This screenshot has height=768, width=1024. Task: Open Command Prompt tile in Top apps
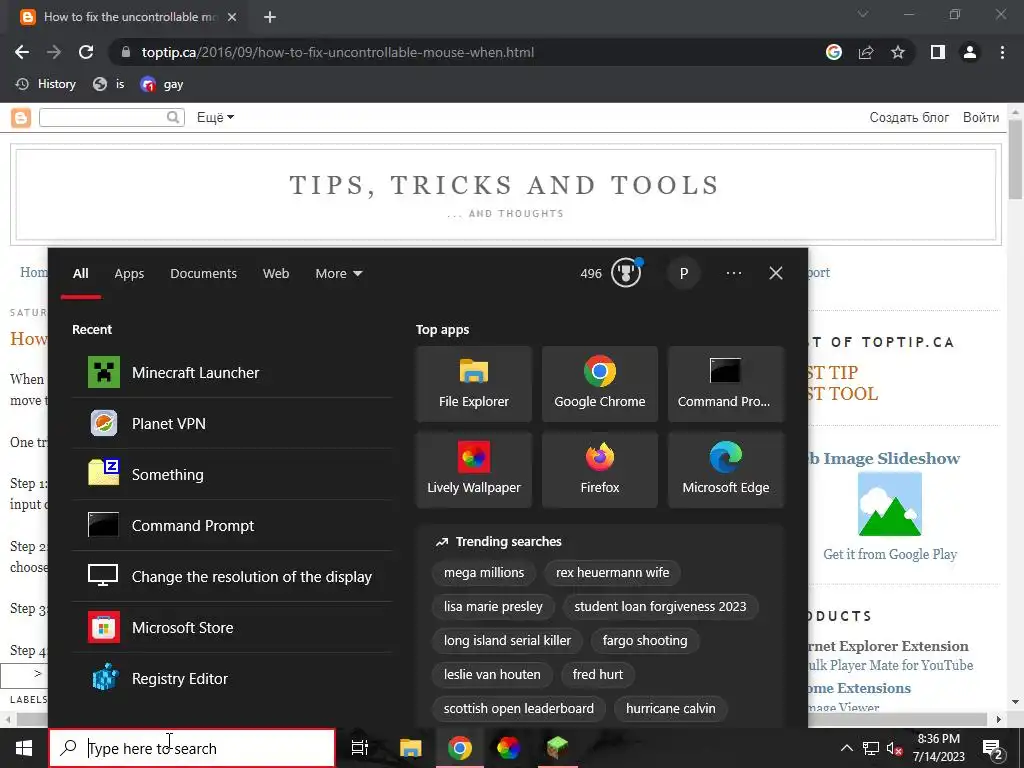pyautogui.click(x=726, y=384)
